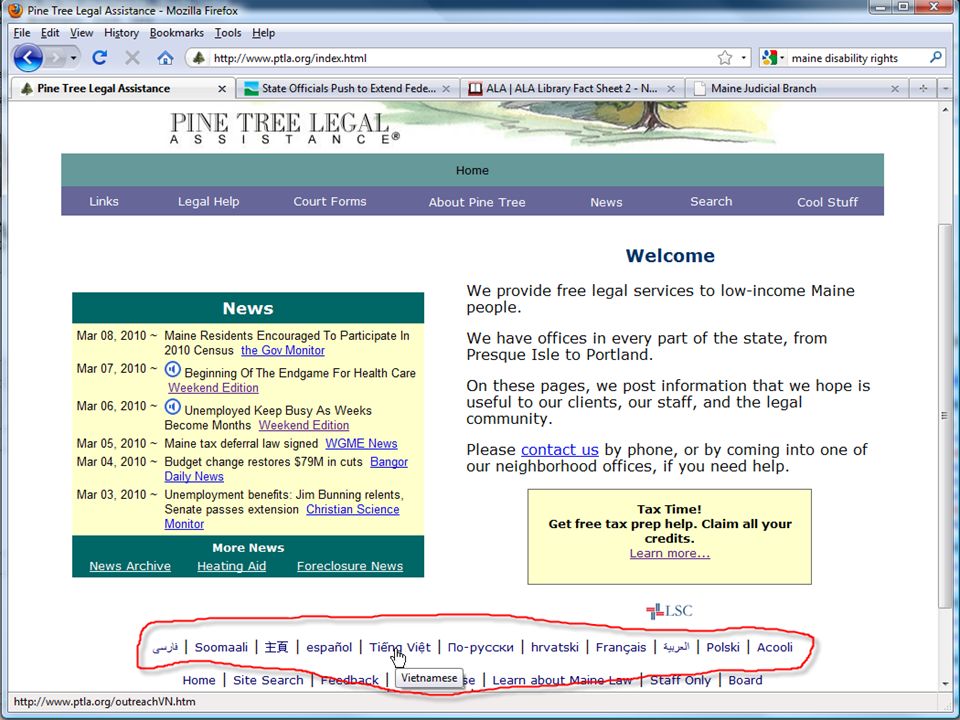Screen dimensions: 960x720
Task: Open About Pine Tree navigation item
Action: pyautogui.click(x=477, y=202)
